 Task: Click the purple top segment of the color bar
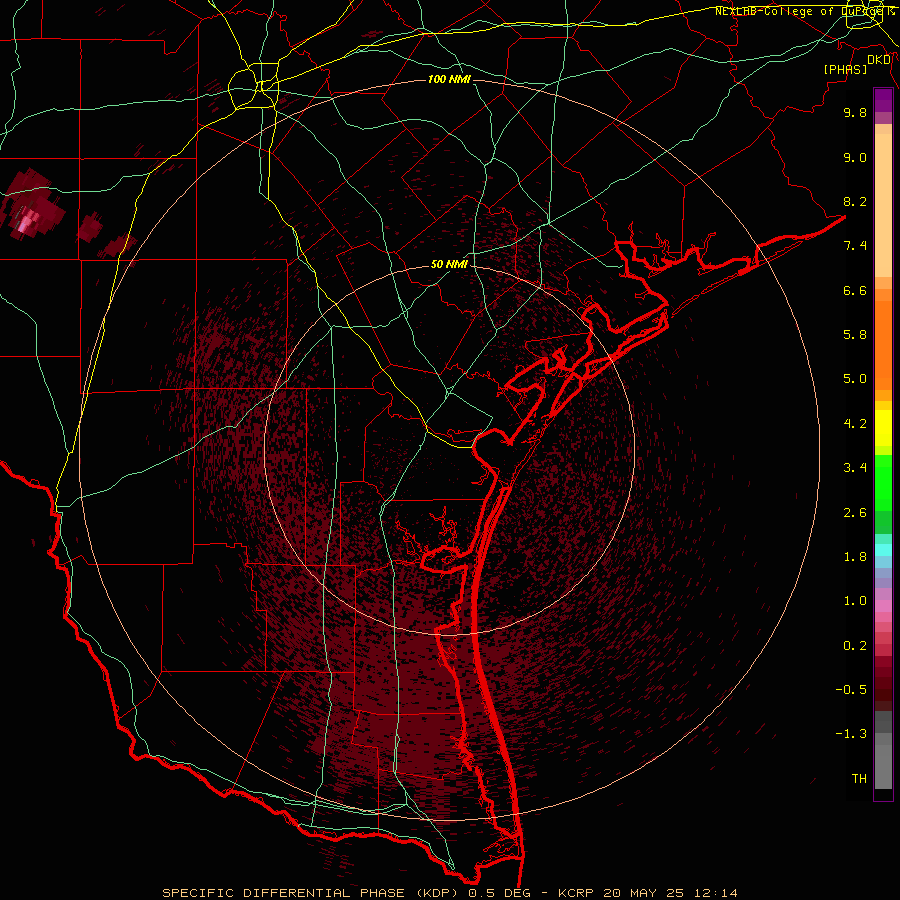883,100
